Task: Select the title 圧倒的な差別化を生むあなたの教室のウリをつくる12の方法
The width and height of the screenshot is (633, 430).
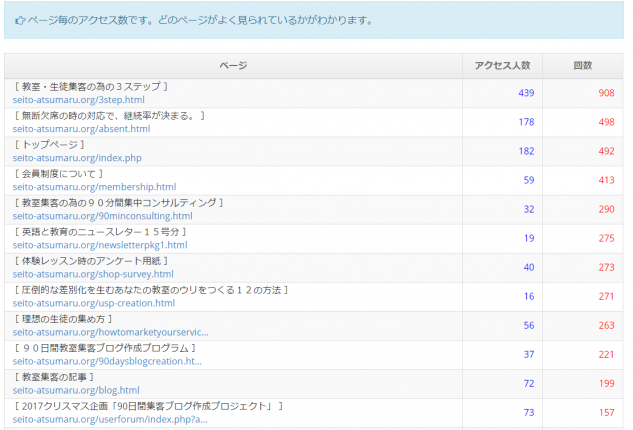Action: [x=151, y=290]
